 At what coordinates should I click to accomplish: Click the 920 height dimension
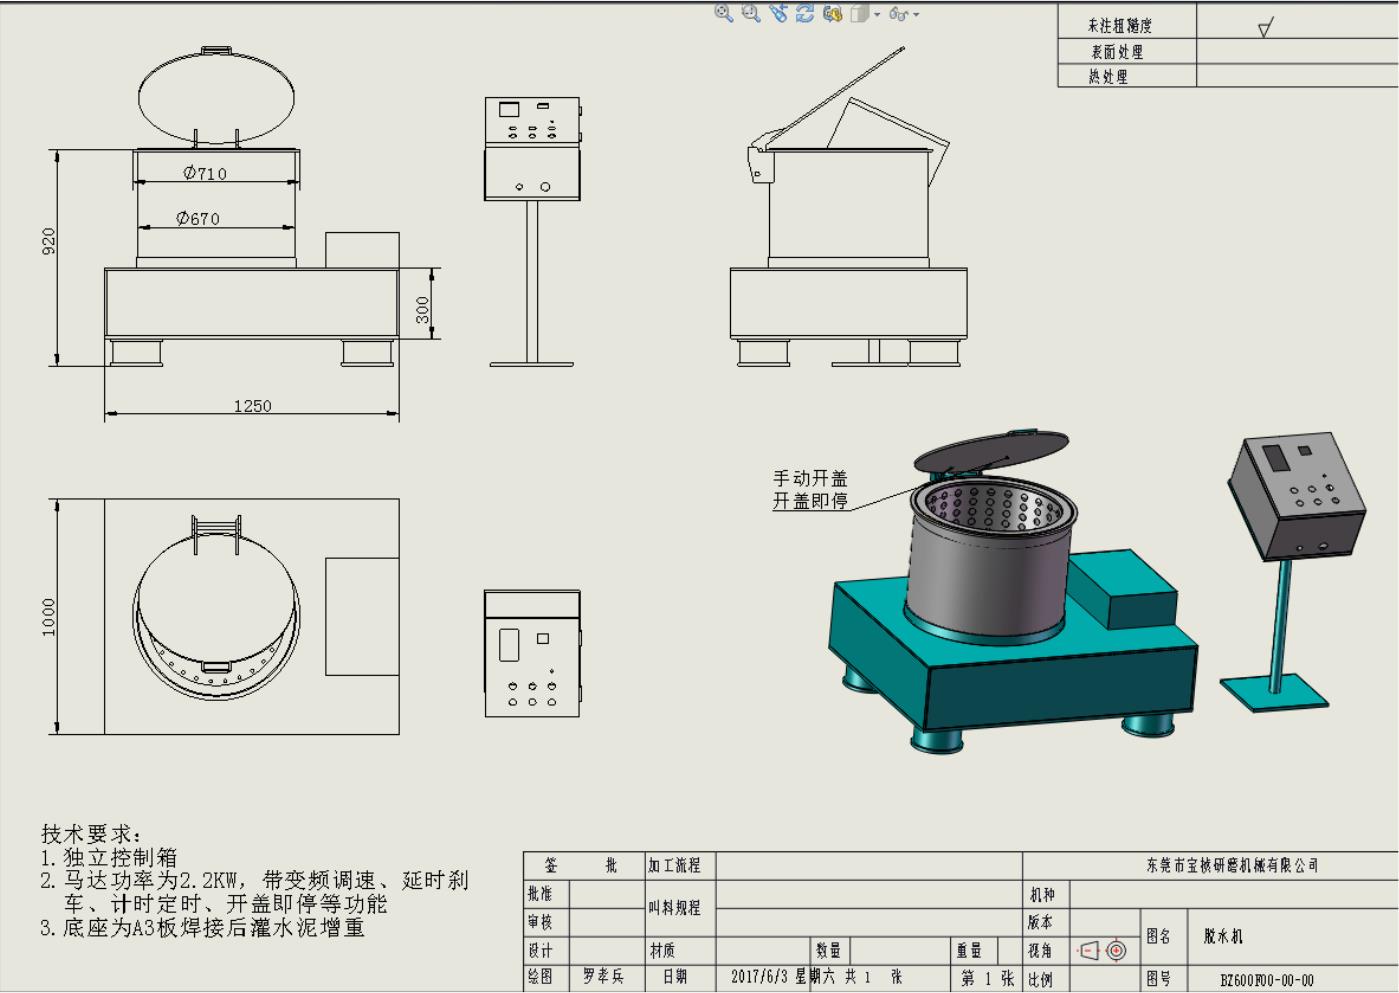click(x=49, y=241)
